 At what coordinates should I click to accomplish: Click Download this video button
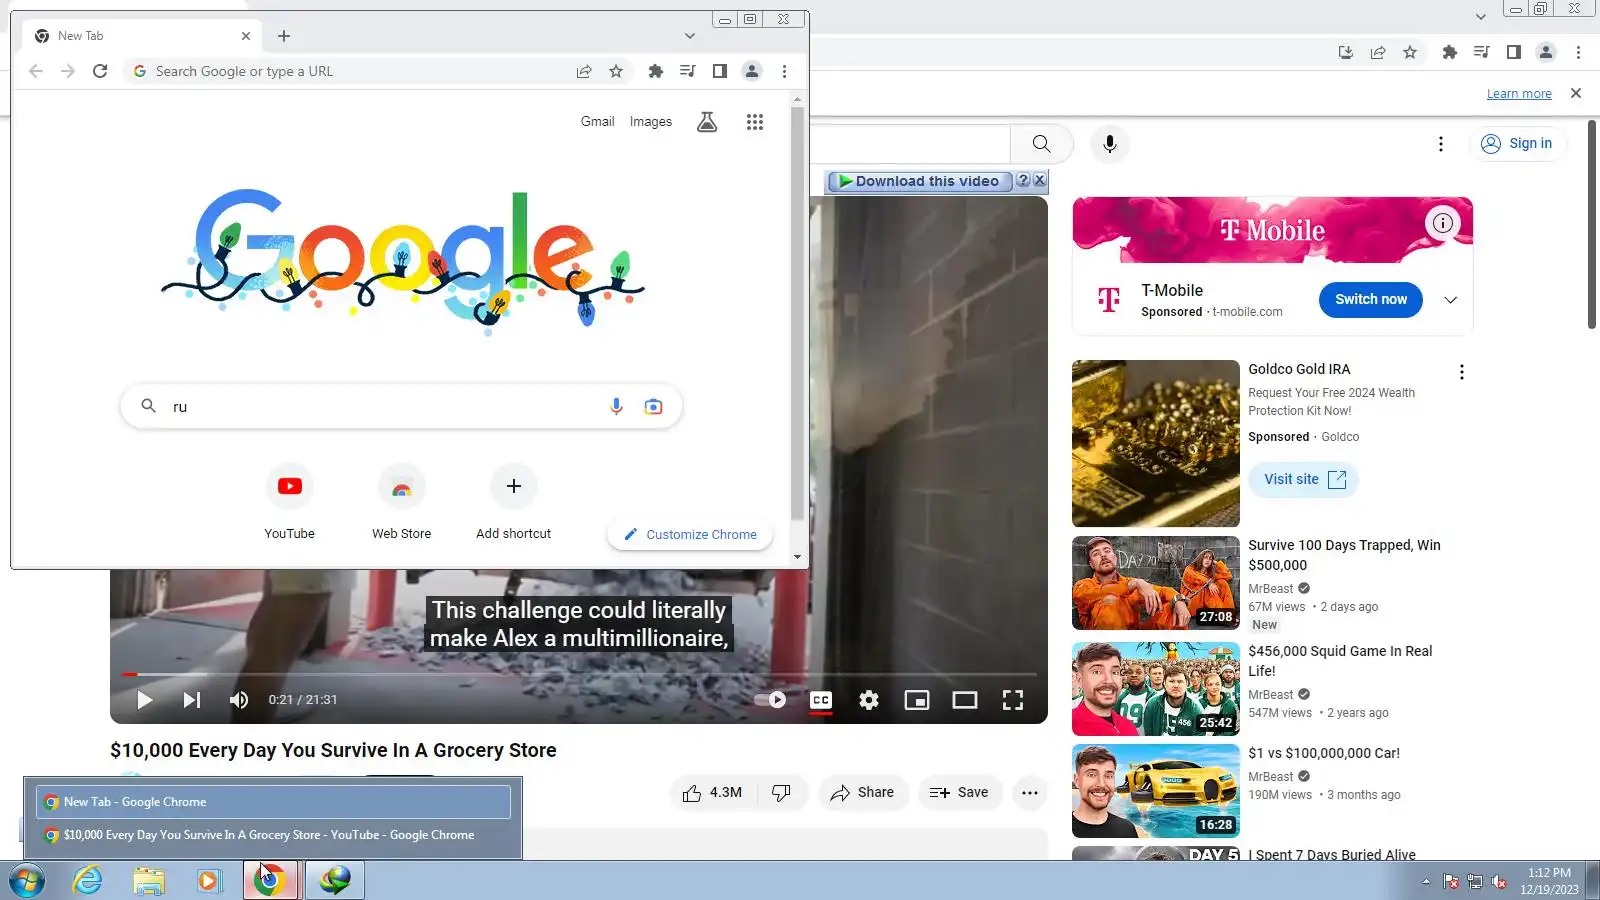coord(919,181)
